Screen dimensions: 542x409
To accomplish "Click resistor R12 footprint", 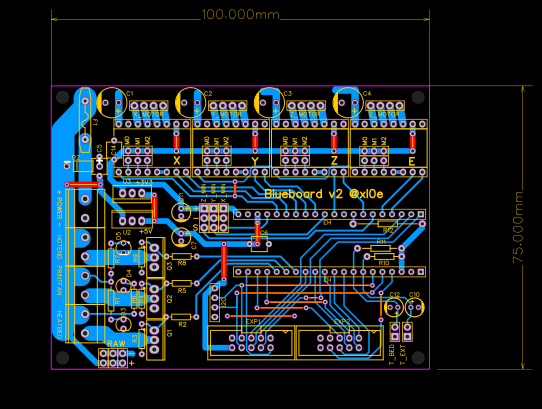I will [387, 224].
